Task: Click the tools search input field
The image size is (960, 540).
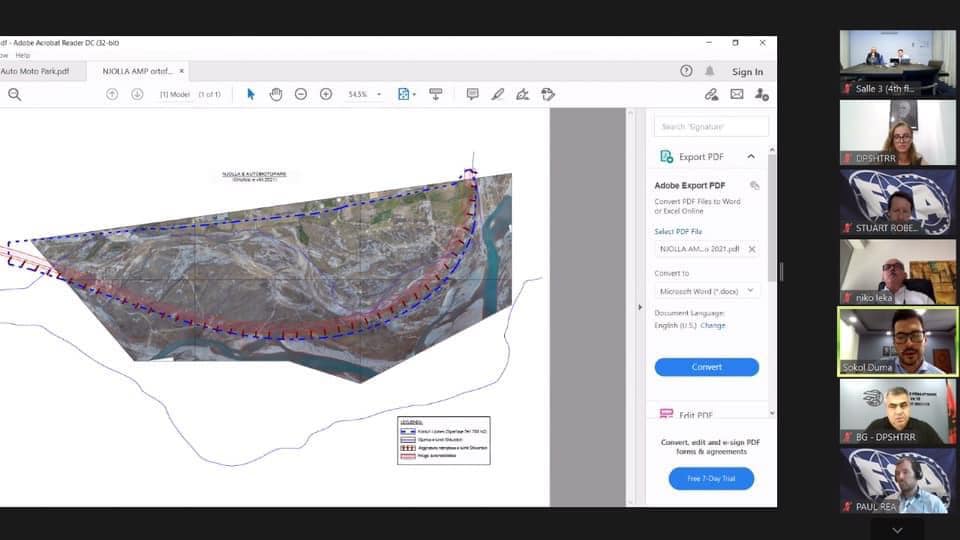Action: [x=711, y=127]
